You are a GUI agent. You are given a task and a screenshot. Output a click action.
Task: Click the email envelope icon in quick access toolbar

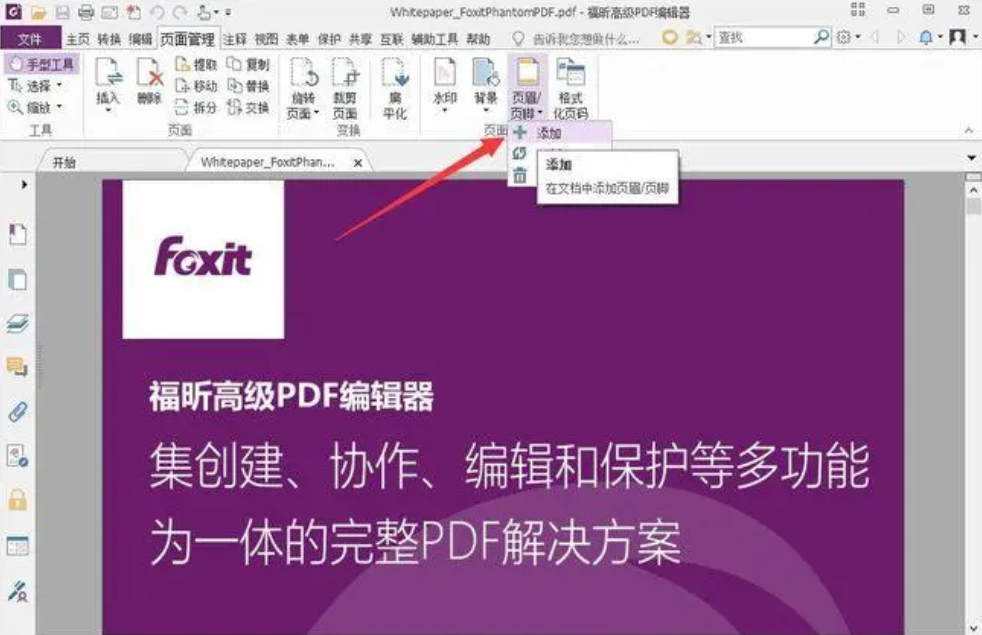[110, 12]
